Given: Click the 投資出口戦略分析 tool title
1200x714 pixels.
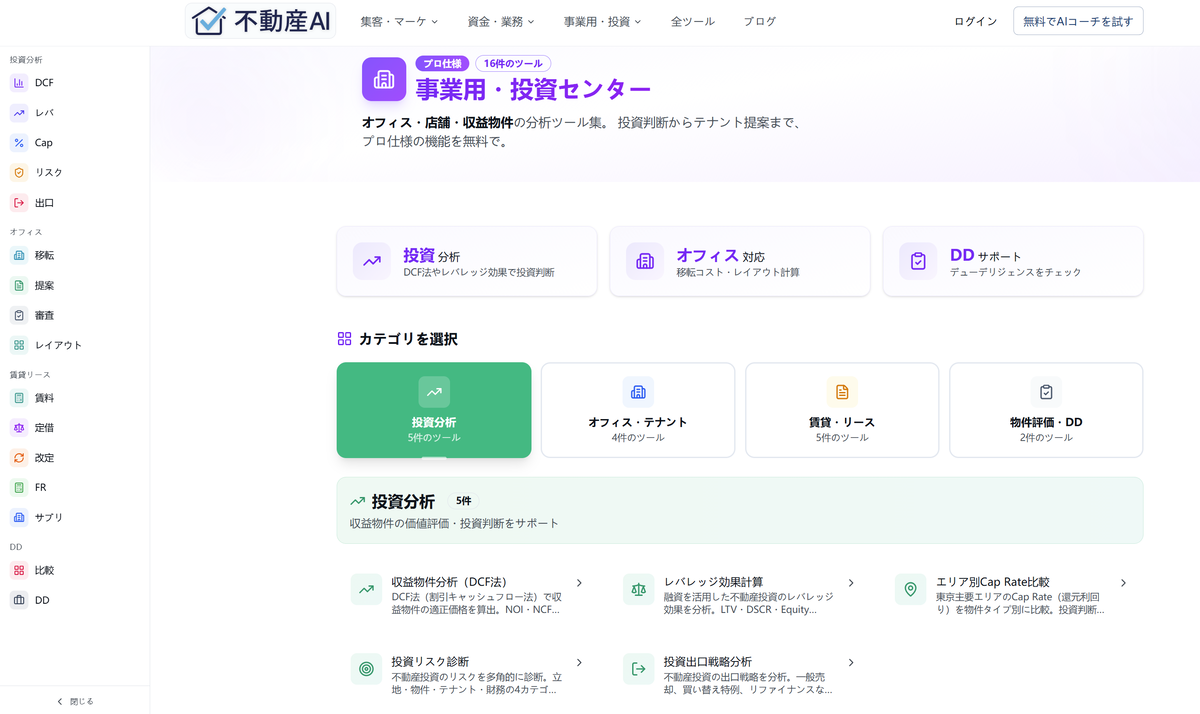Looking at the screenshot, I should pos(708,662).
